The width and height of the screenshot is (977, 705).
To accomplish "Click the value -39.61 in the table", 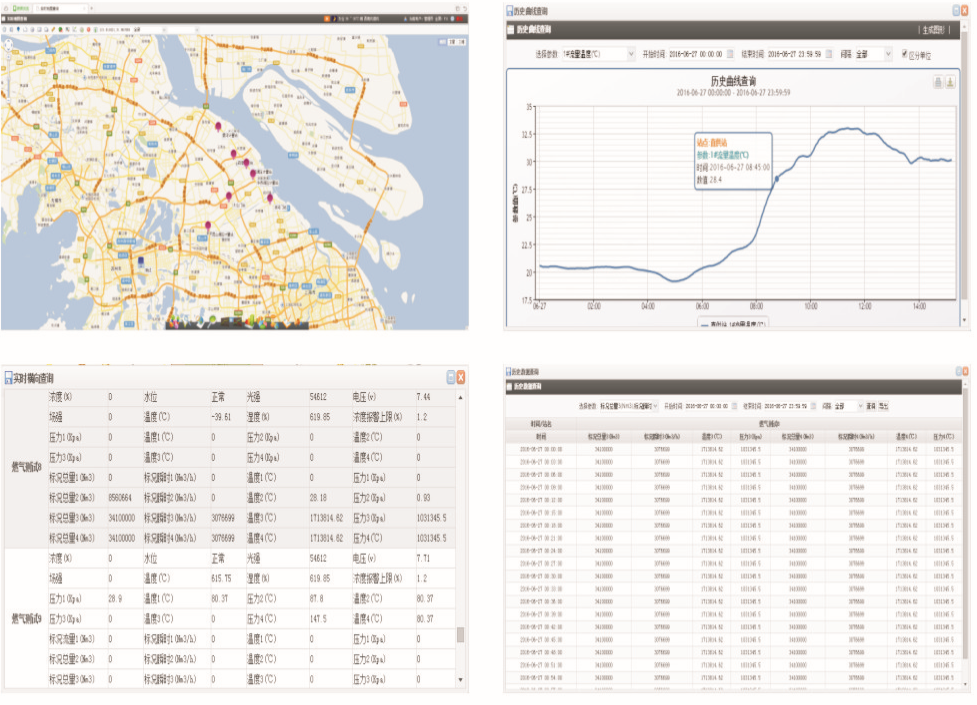I will pyautogui.click(x=221, y=417).
